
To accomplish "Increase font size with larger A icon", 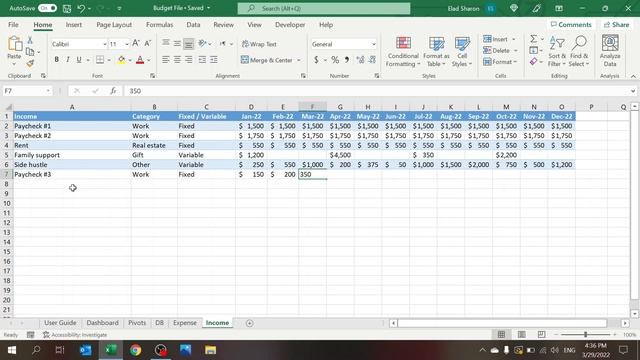I will click(x=136, y=43).
